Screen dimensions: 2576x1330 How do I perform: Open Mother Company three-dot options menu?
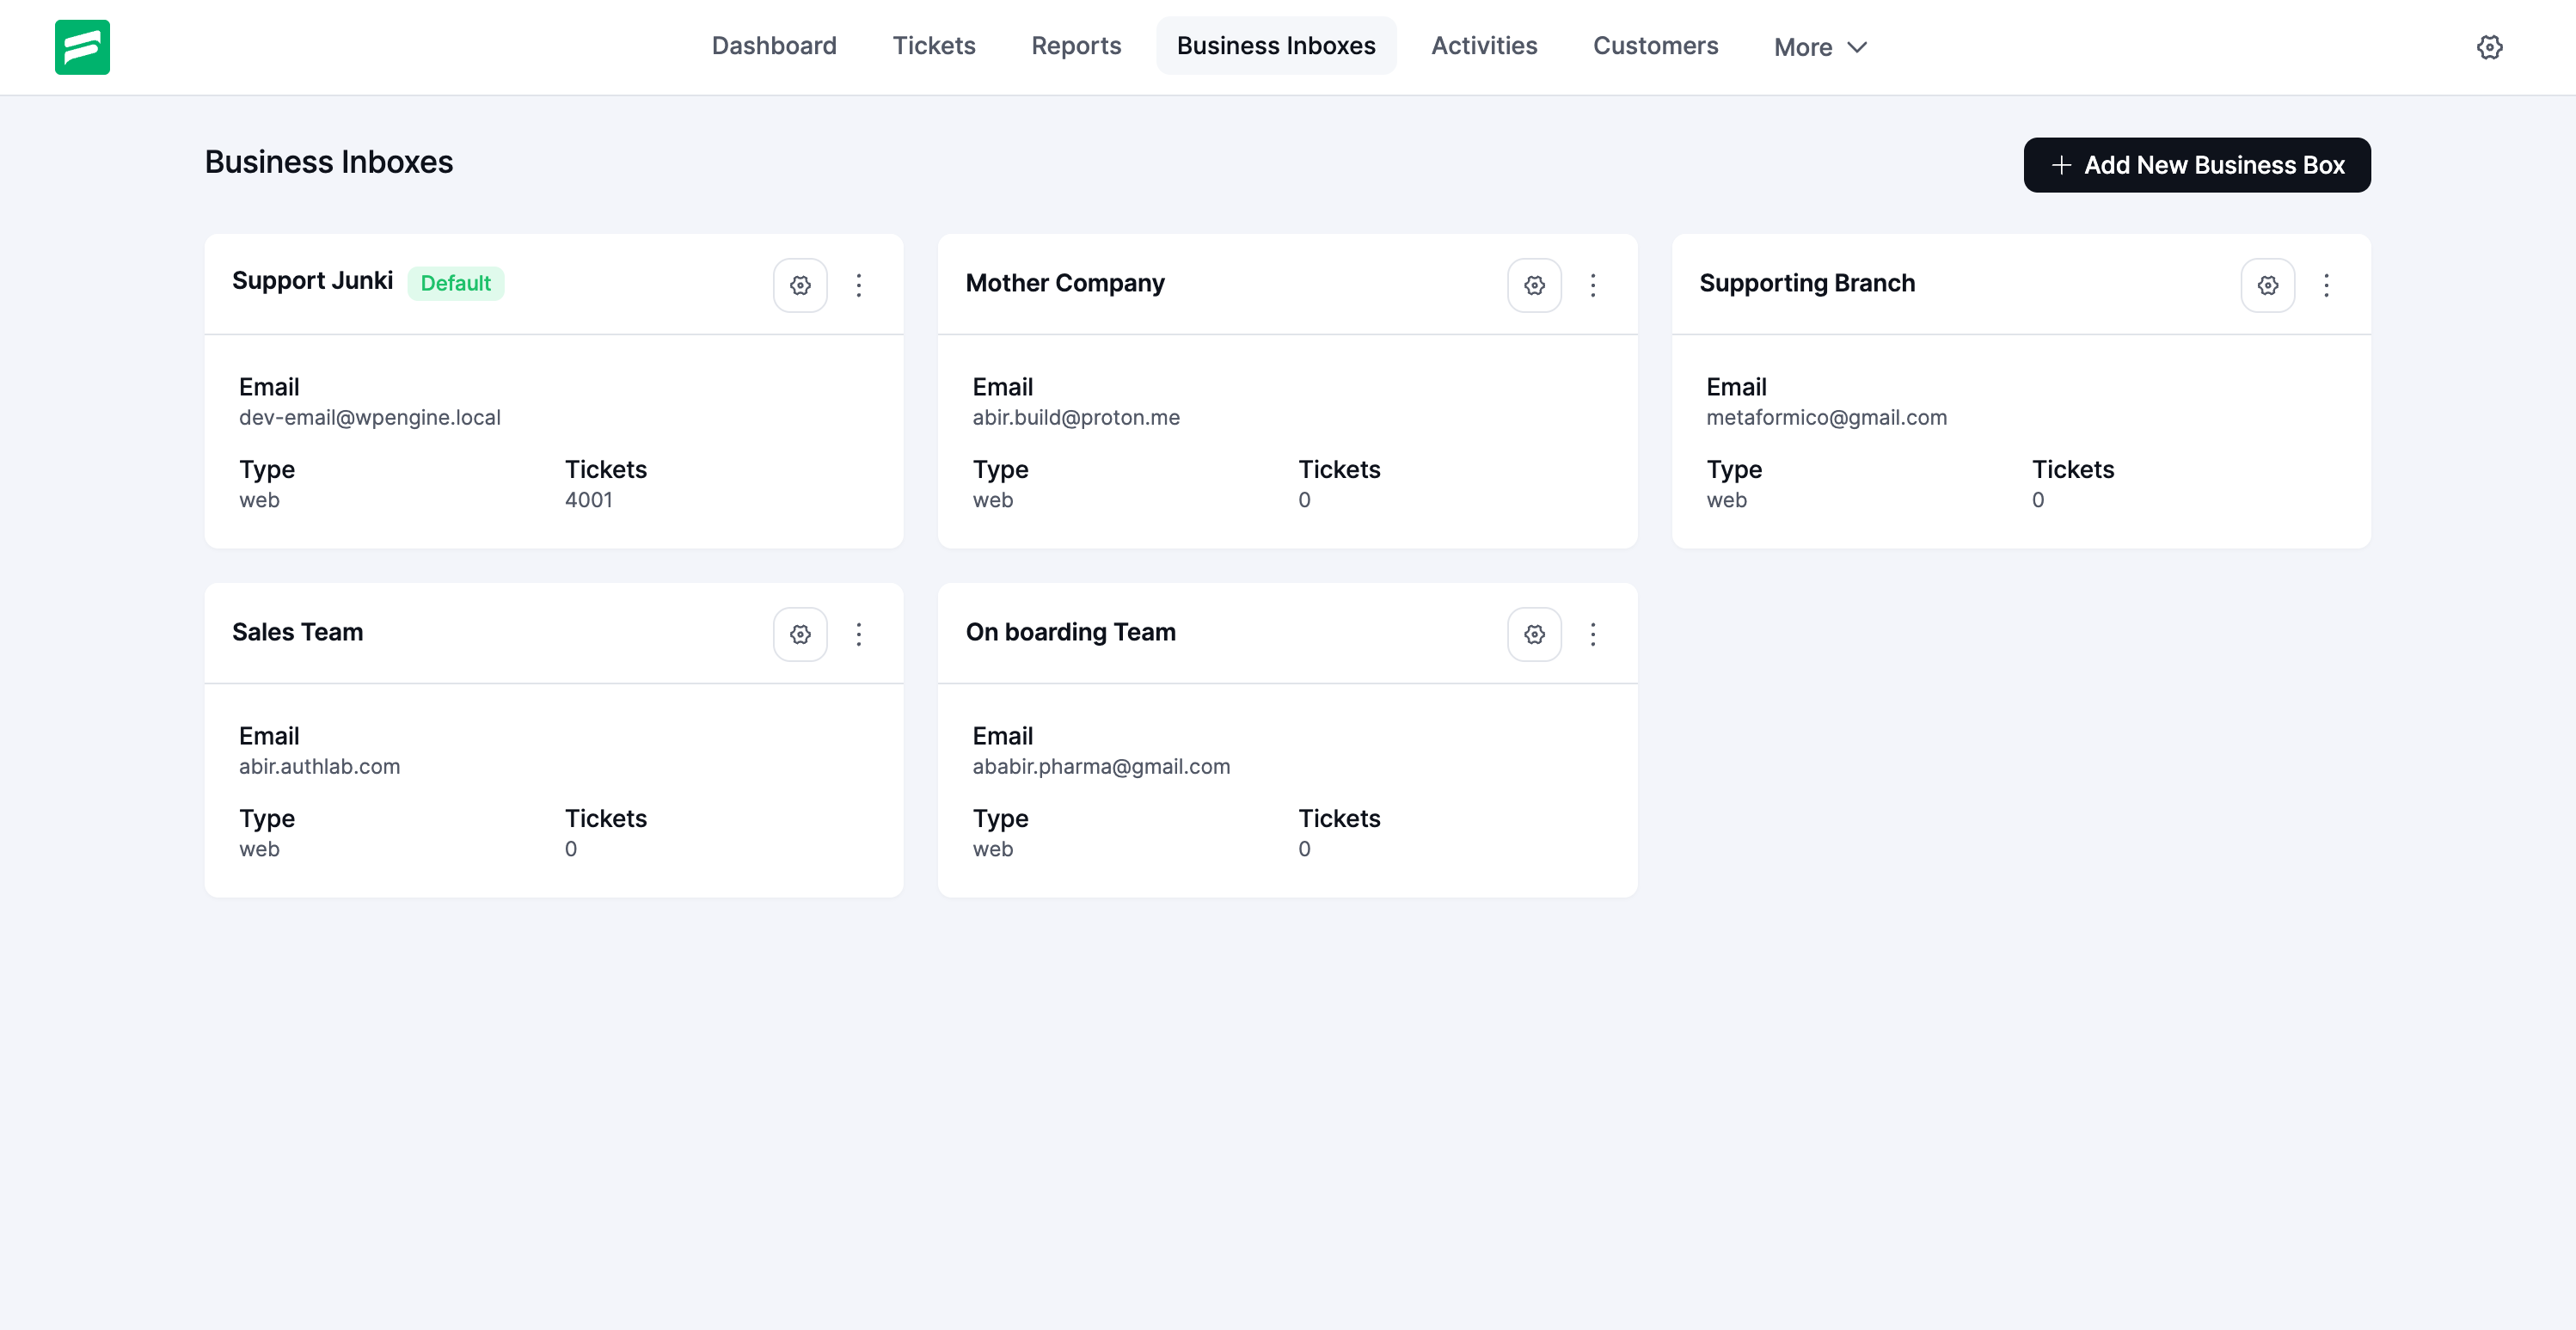1592,285
